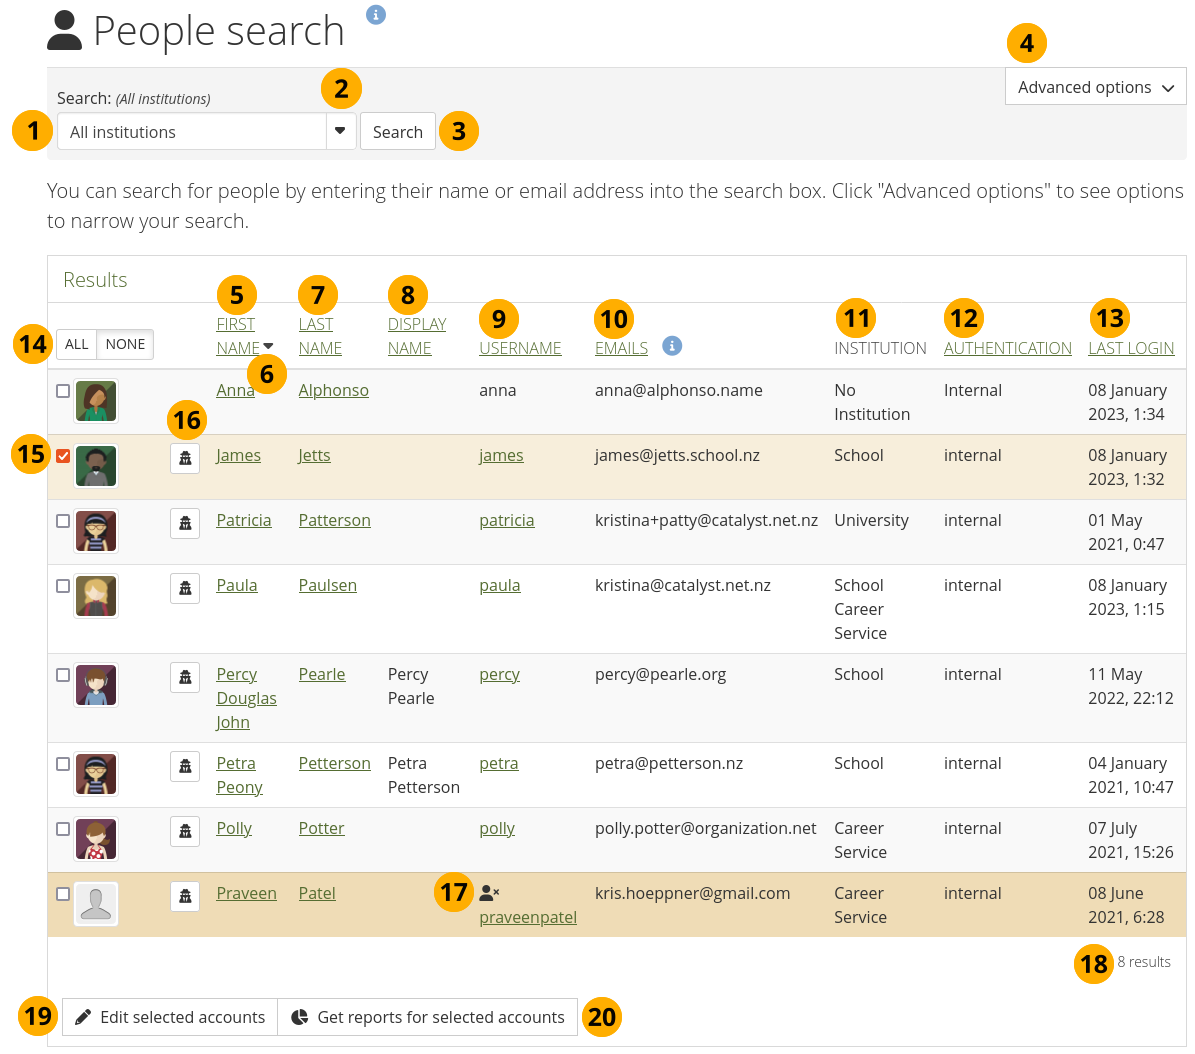1195x1054 pixels.
Task: Sort by Authentication column header
Action: pos(1007,348)
